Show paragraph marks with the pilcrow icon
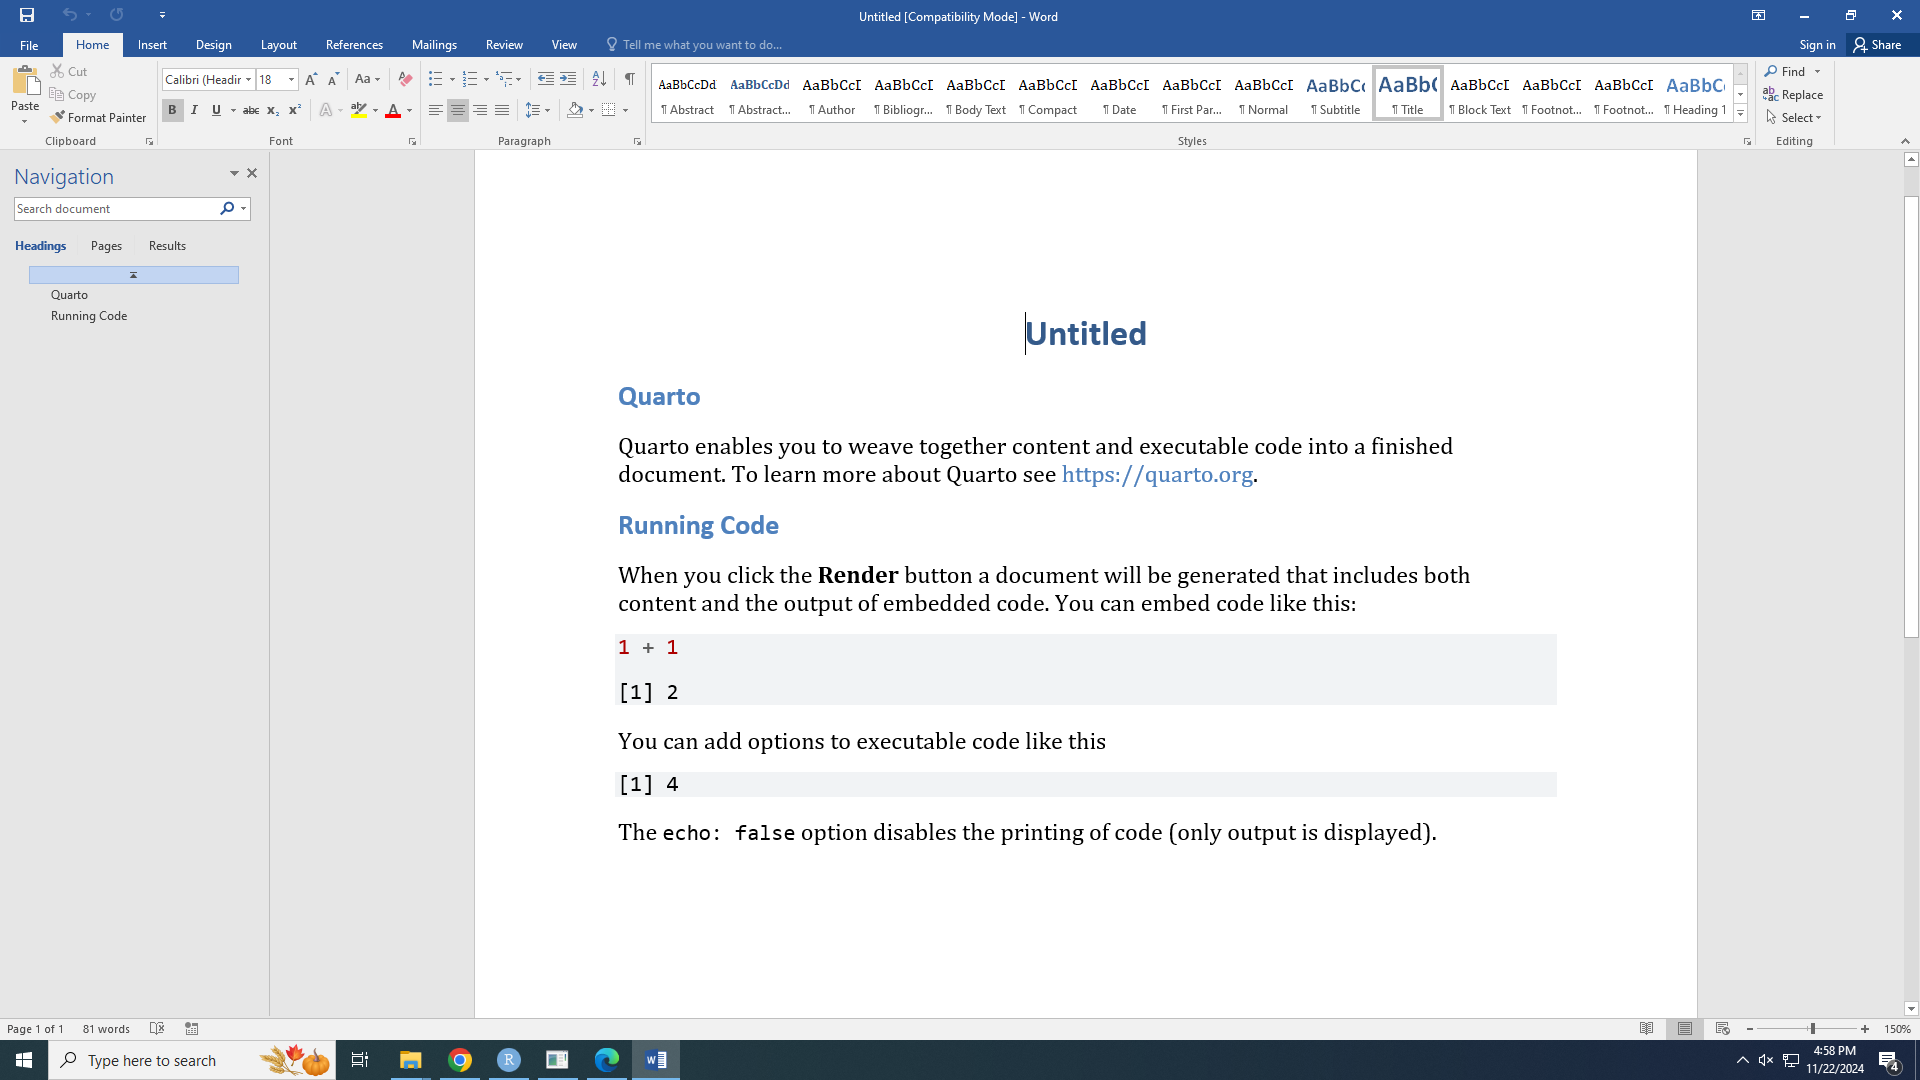This screenshot has width=1920, height=1080. click(x=629, y=79)
